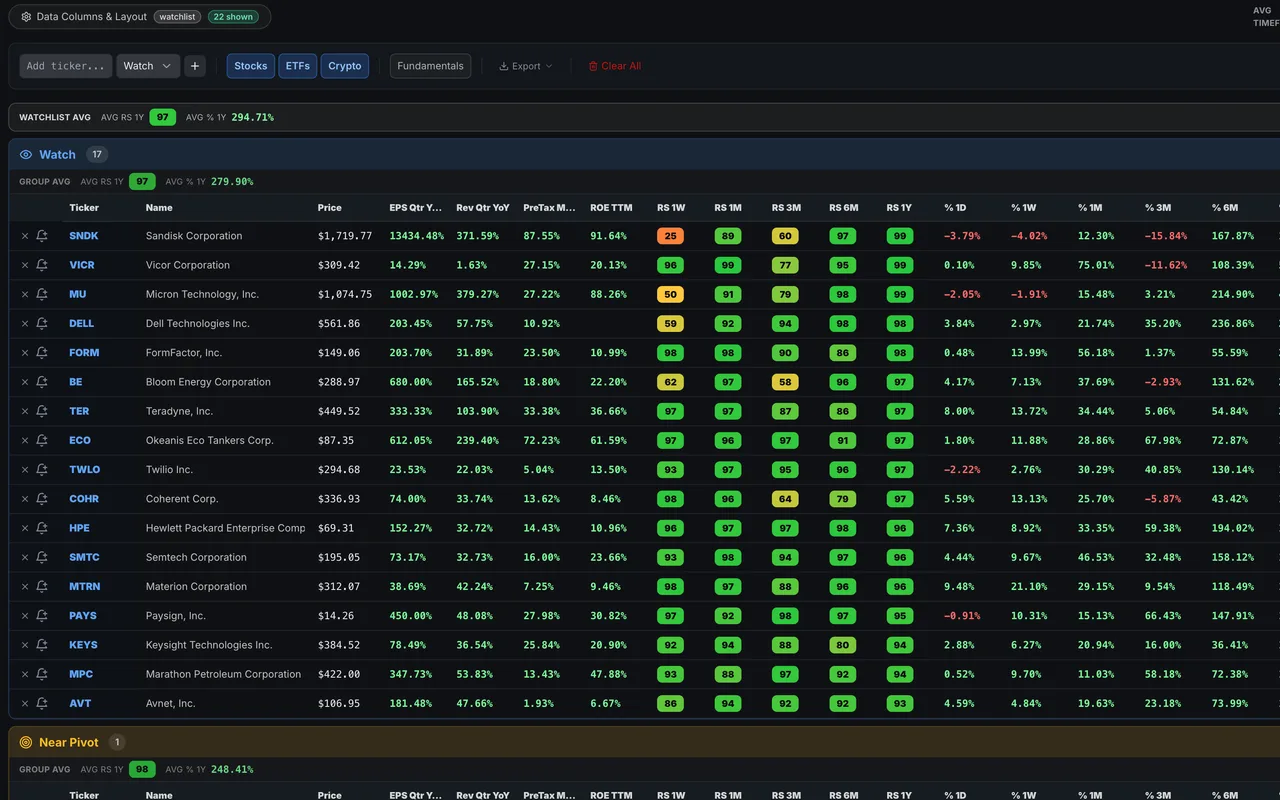This screenshot has height=800, width=1280.
Task: Sort by Rev Qtr YoY column header
Action: pyautogui.click(x=483, y=208)
